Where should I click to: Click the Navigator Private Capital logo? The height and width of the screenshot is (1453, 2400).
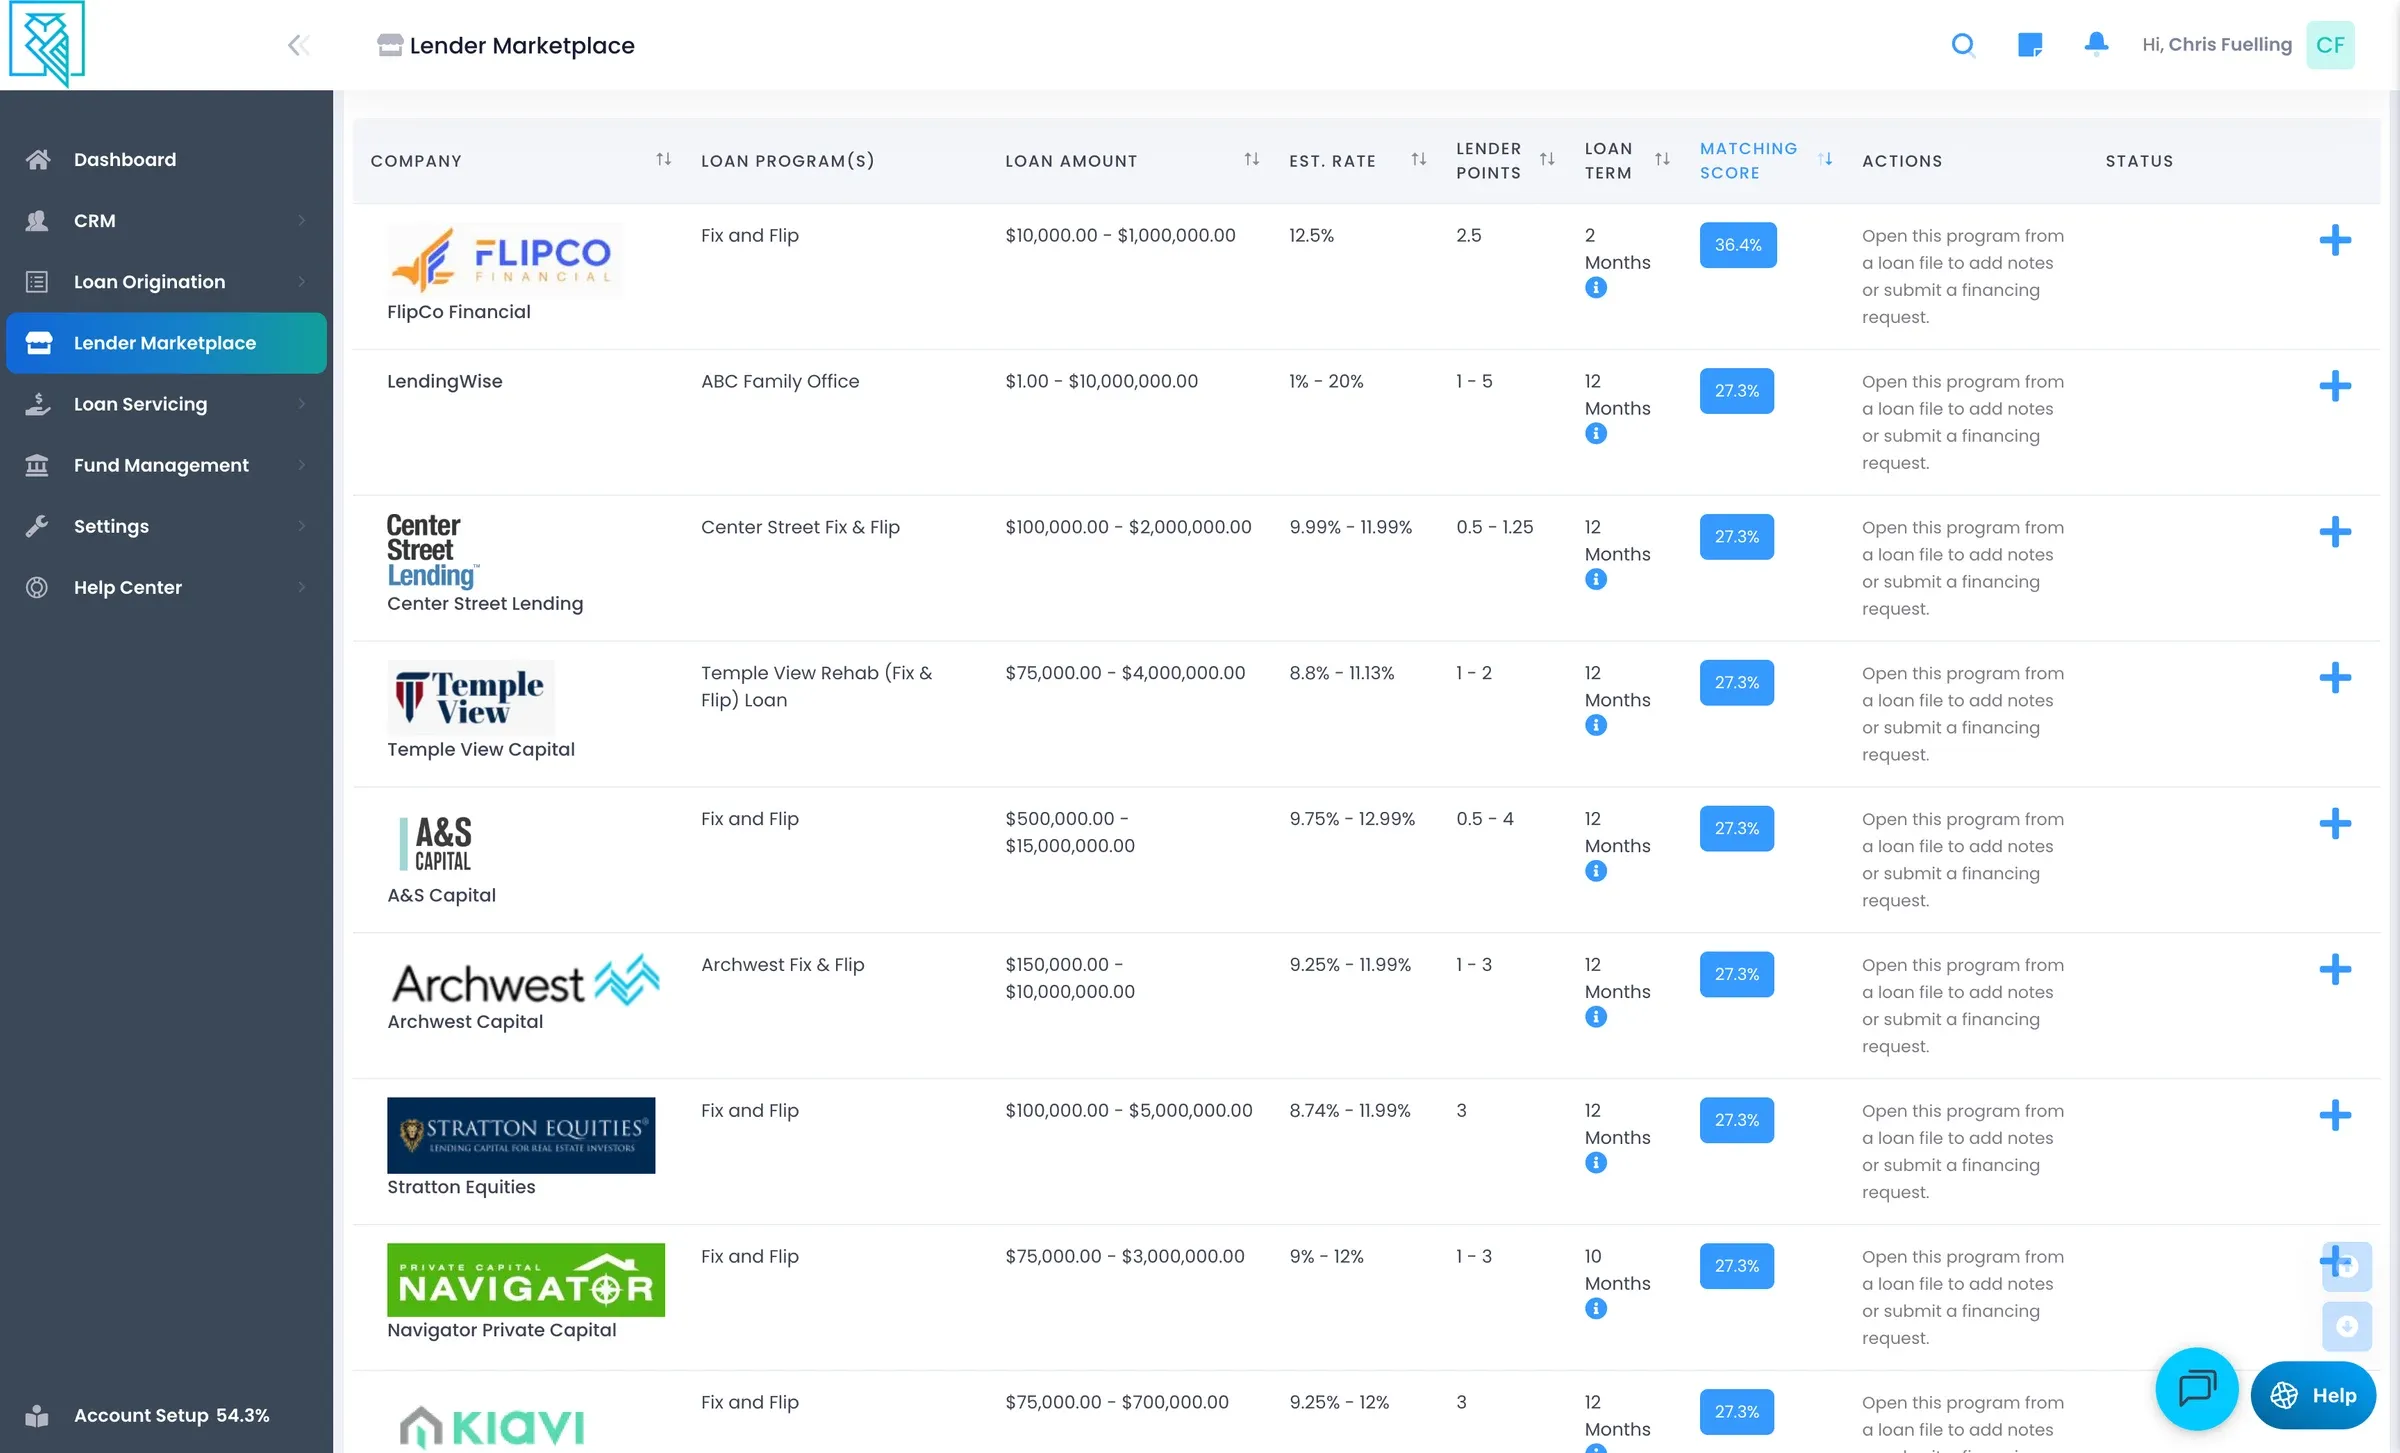[x=526, y=1280]
